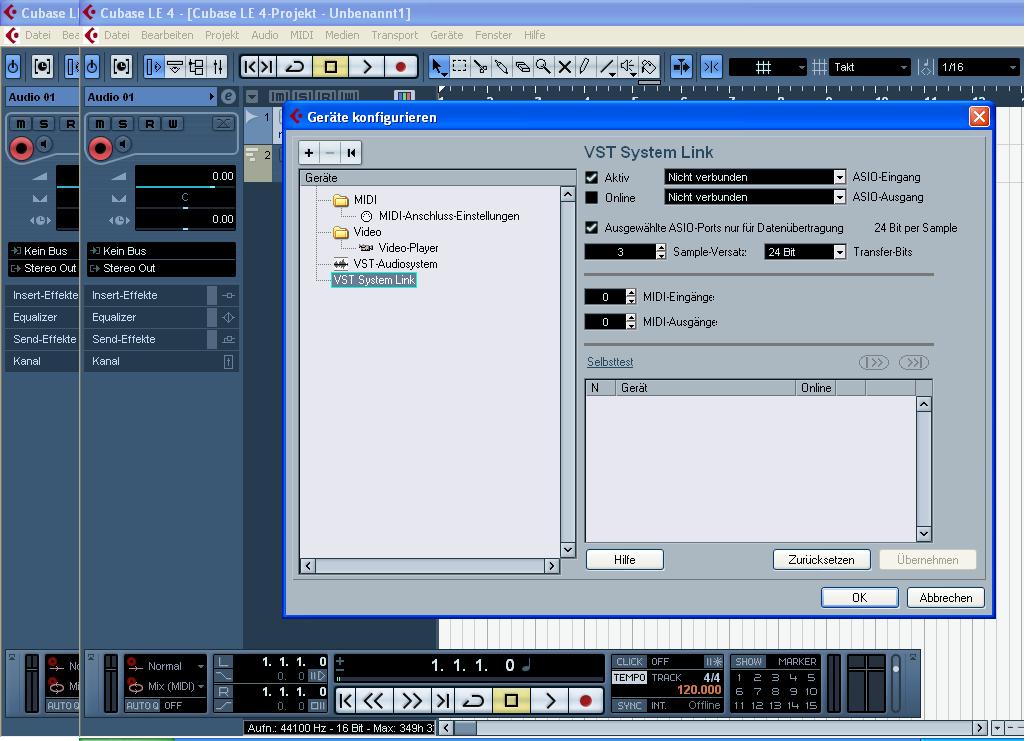Open channel settings with the e button
This screenshot has height=741, width=1030.
(228, 97)
